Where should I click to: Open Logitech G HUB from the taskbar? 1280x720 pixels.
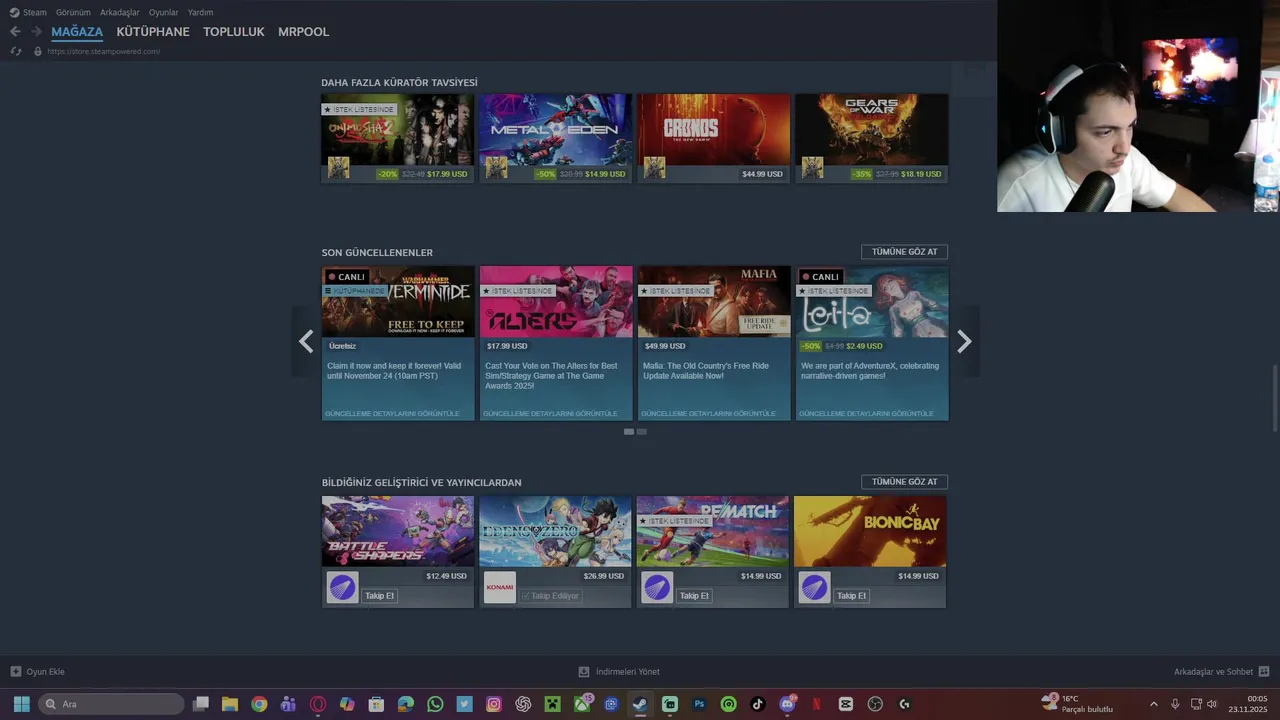pyautogui.click(x=904, y=704)
